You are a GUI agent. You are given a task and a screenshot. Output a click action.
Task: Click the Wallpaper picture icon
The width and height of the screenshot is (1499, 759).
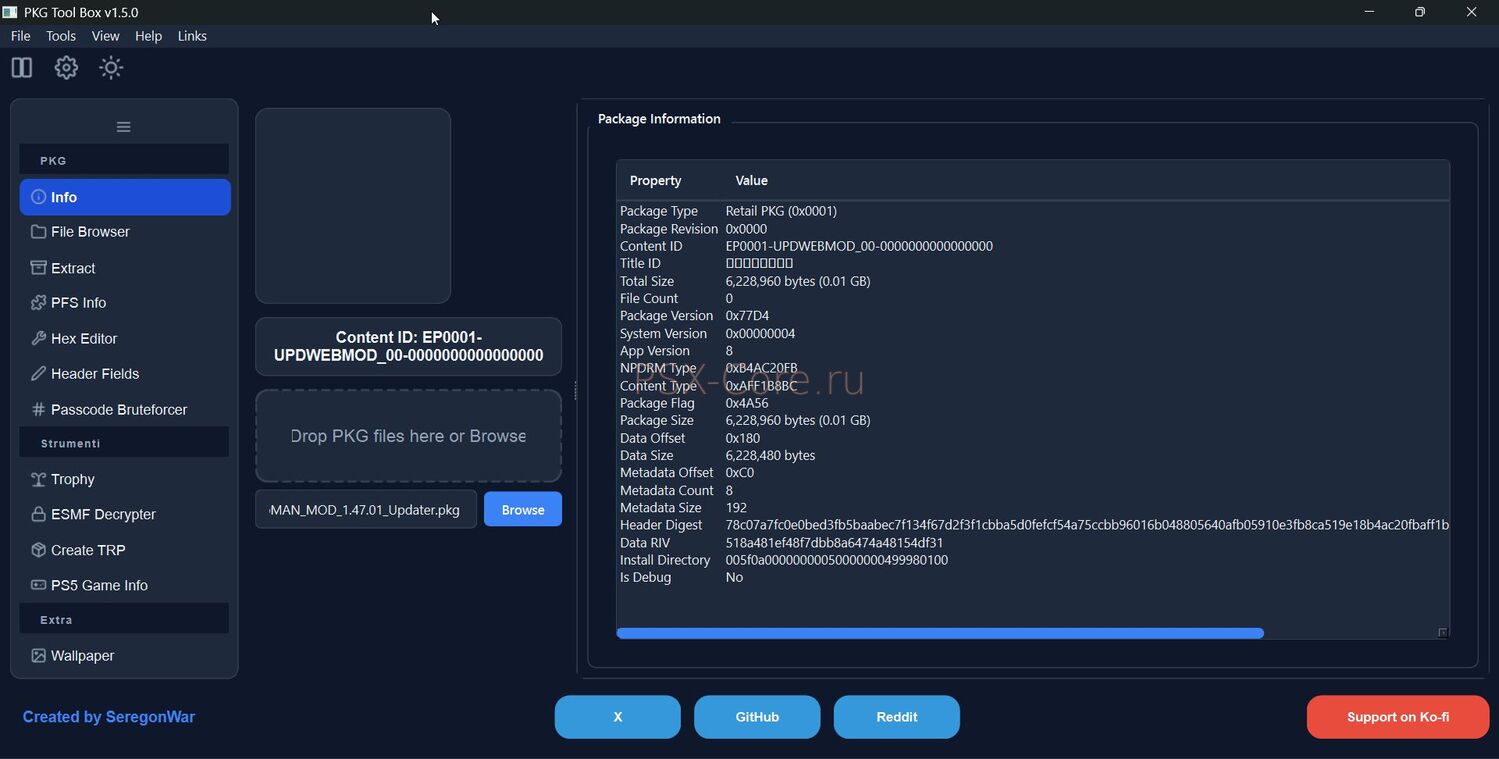pyautogui.click(x=38, y=656)
